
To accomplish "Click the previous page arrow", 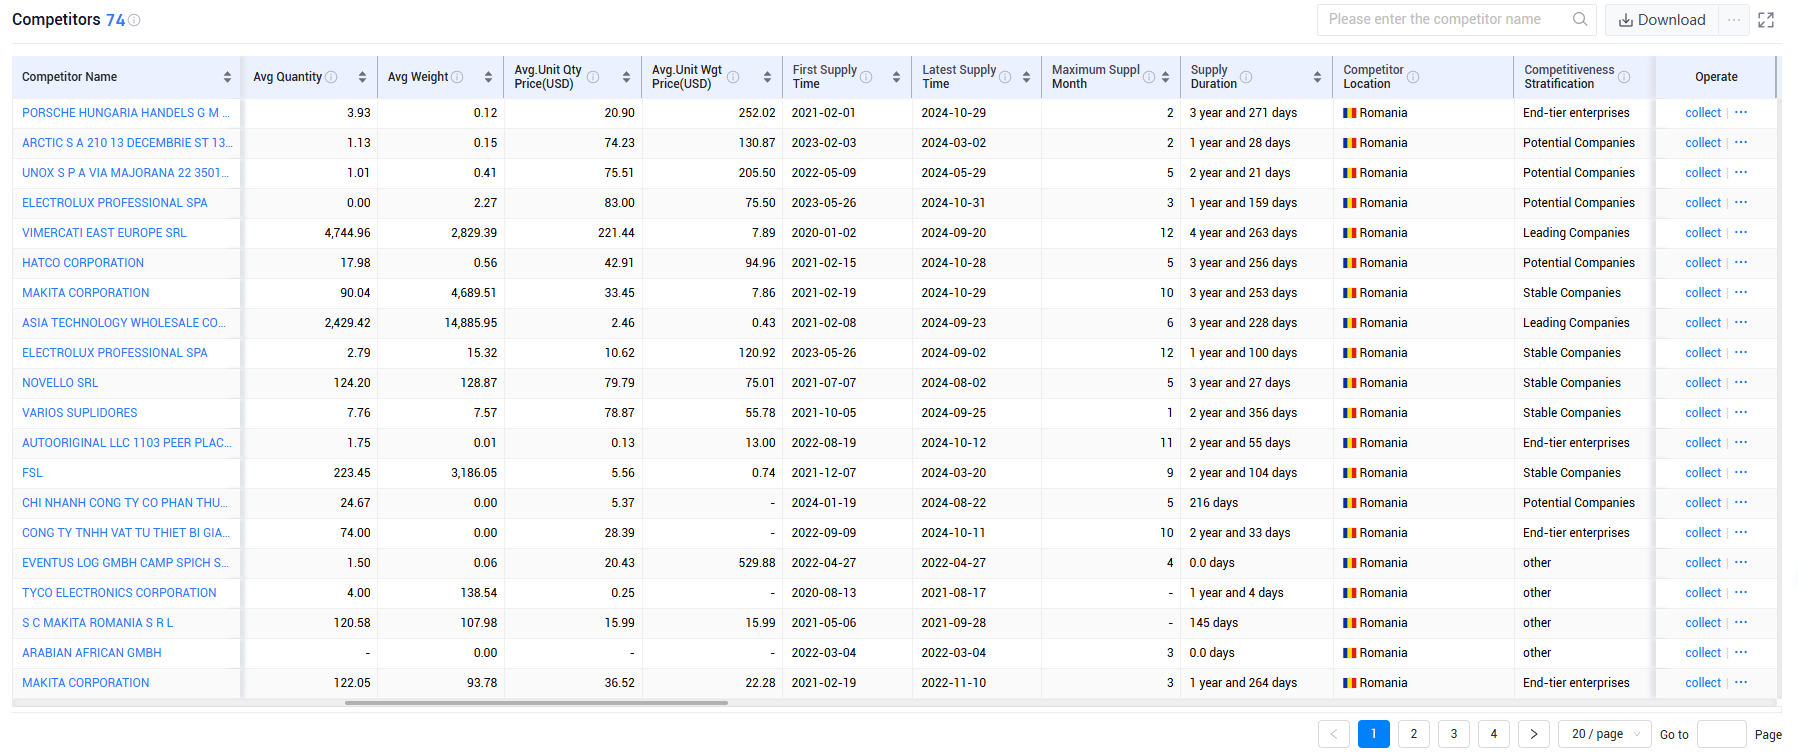I will [x=1334, y=734].
